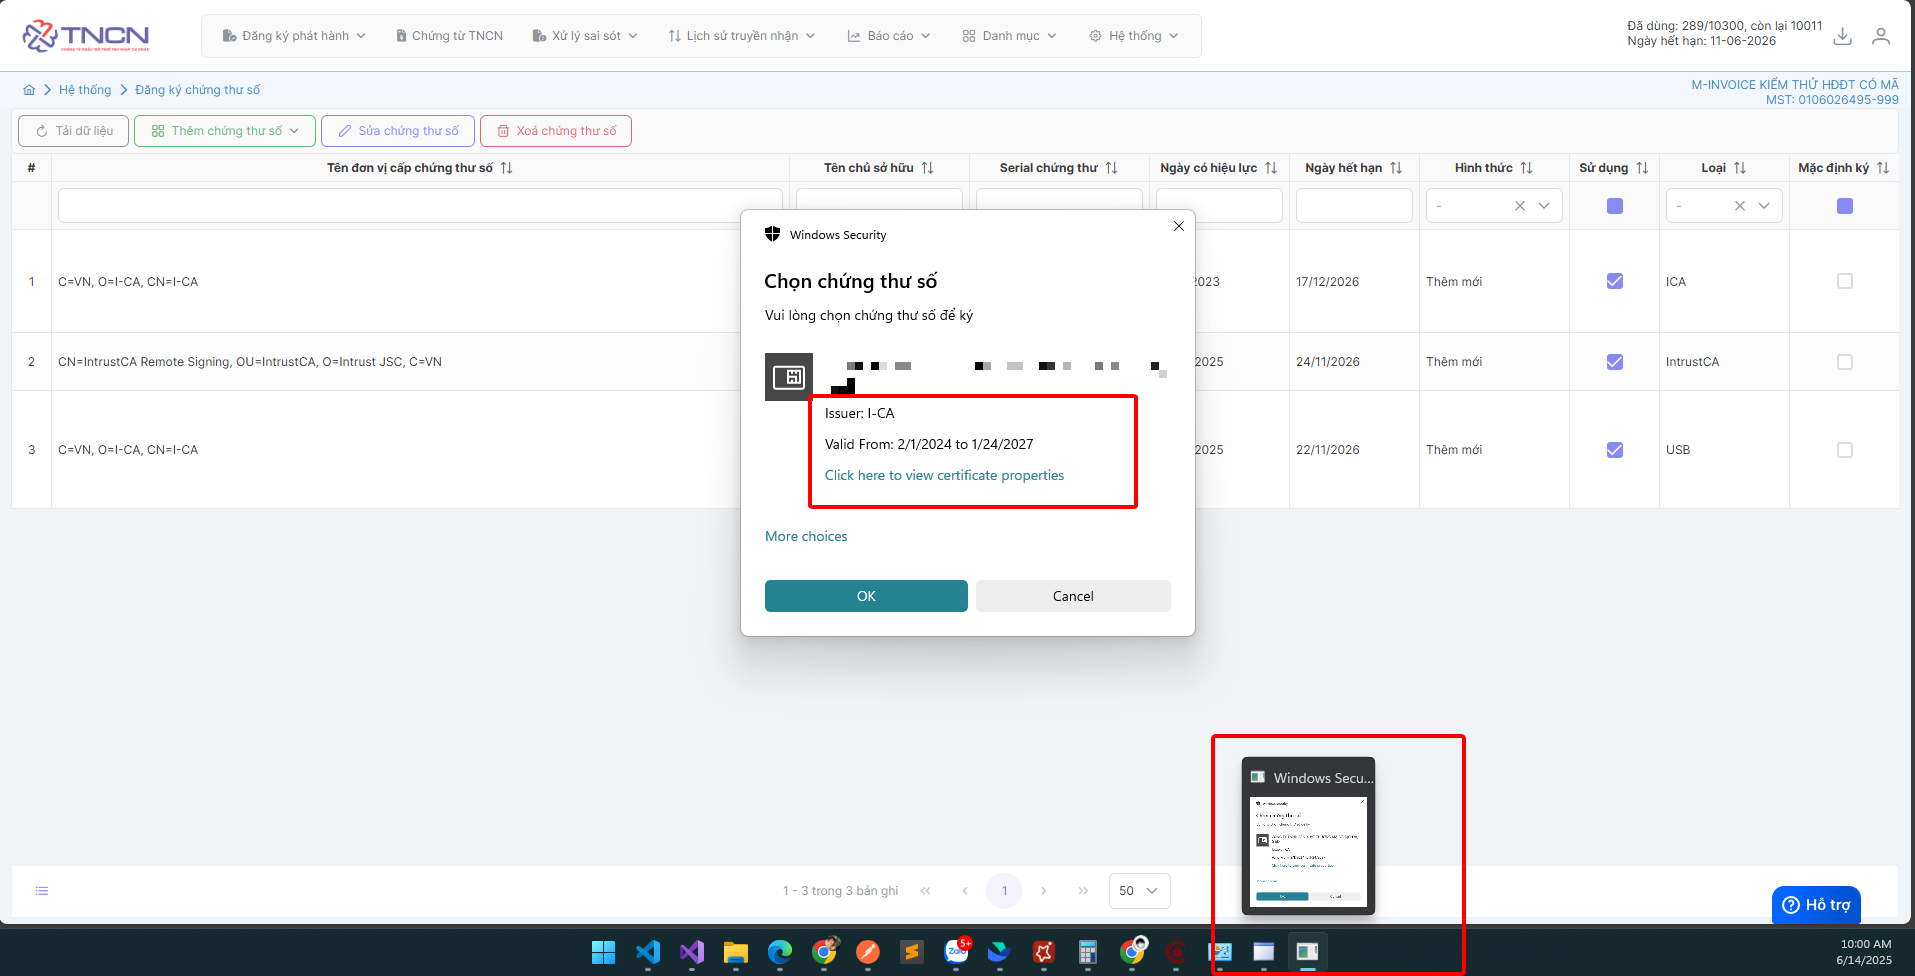This screenshot has width=1915, height=976.
Task: Open the user account profile icon
Action: (x=1881, y=36)
